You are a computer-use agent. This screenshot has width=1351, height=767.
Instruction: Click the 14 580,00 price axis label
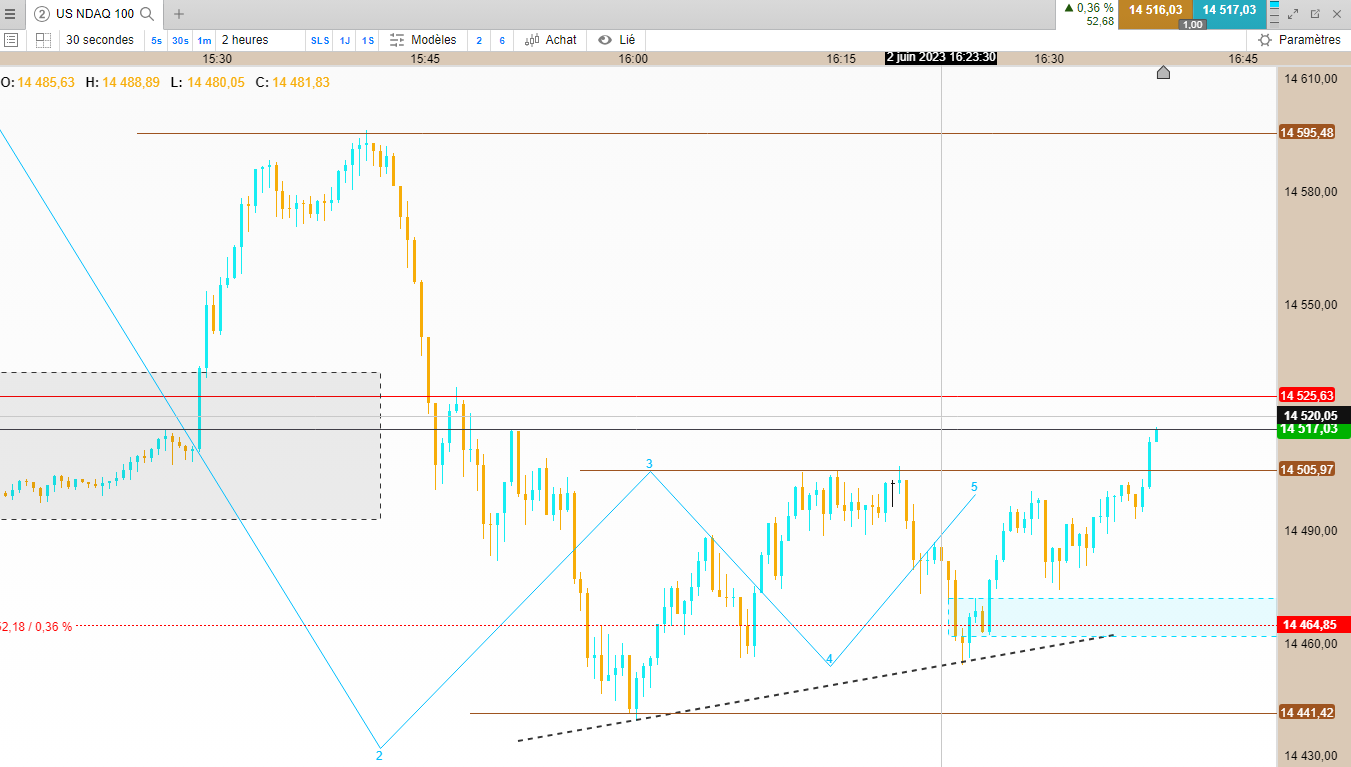(x=1311, y=191)
